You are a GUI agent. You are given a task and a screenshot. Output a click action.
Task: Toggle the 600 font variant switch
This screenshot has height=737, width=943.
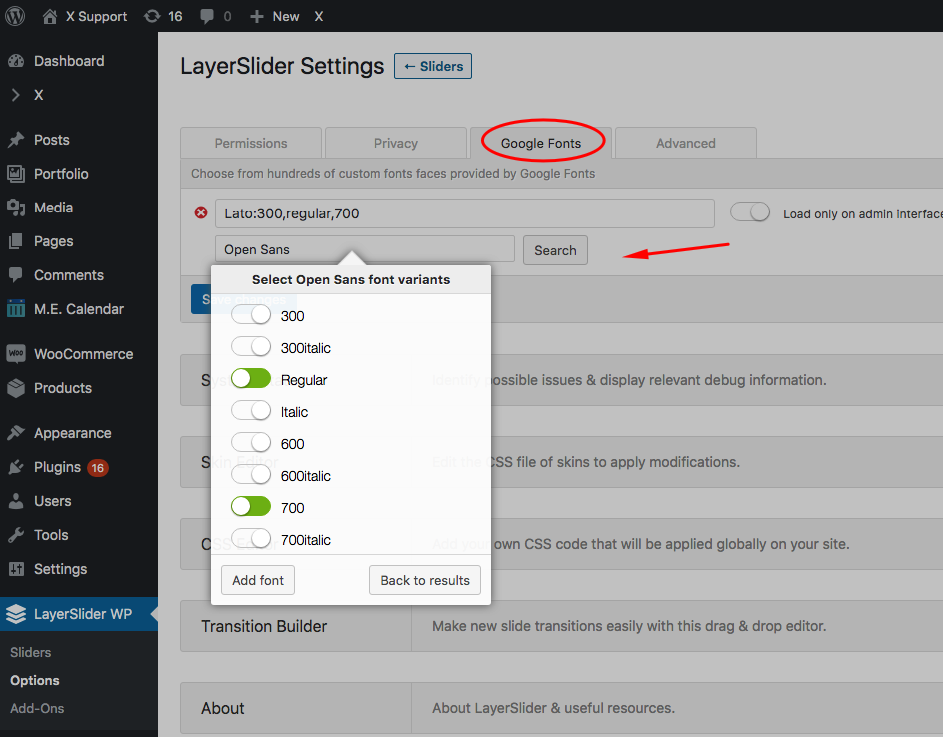pyautogui.click(x=251, y=443)
